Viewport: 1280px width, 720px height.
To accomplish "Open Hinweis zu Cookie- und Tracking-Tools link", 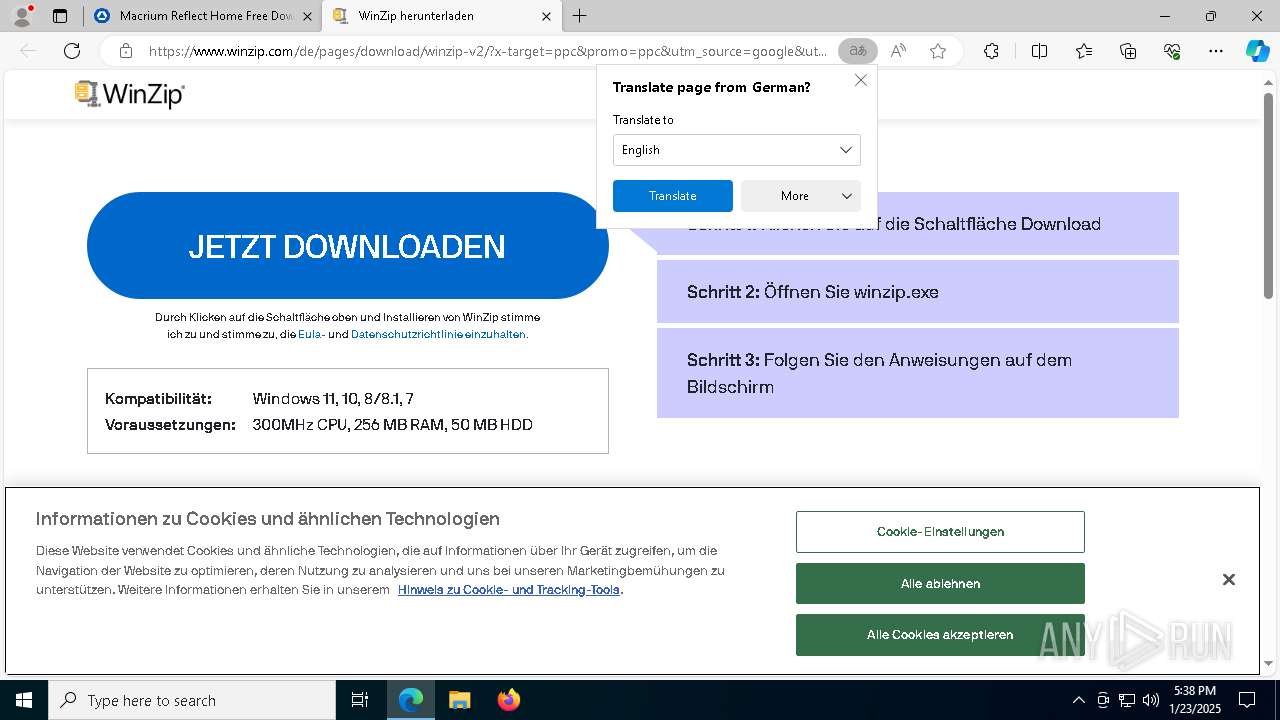I will pyautogui.click(x=509, y=590).
